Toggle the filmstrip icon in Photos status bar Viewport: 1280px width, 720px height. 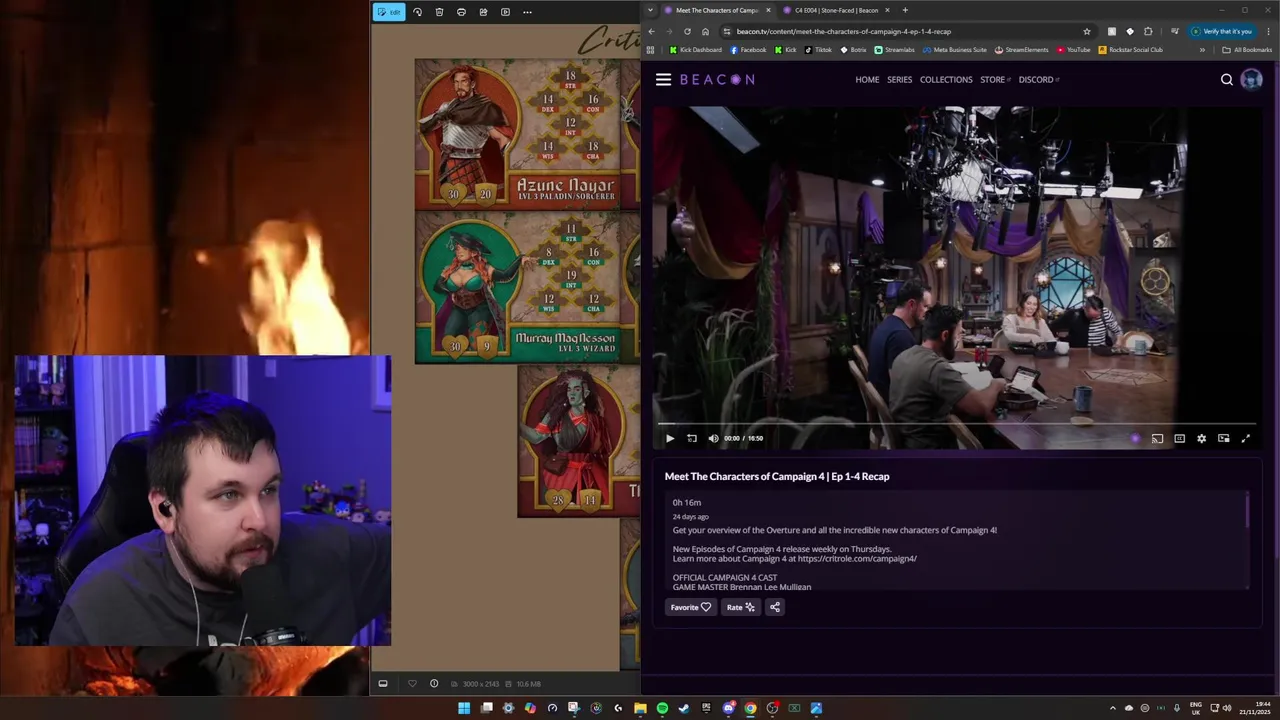[x=383, y=684]
